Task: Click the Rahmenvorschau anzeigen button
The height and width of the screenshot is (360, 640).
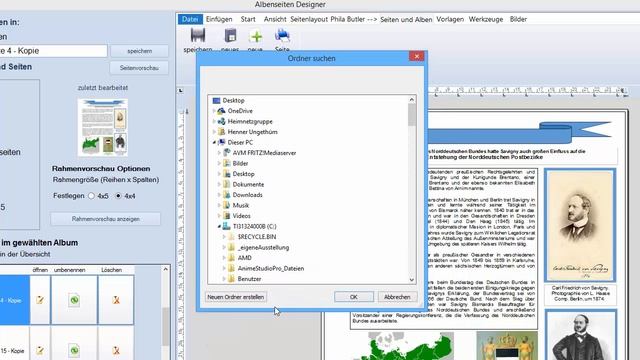Action: coord(106,219)
